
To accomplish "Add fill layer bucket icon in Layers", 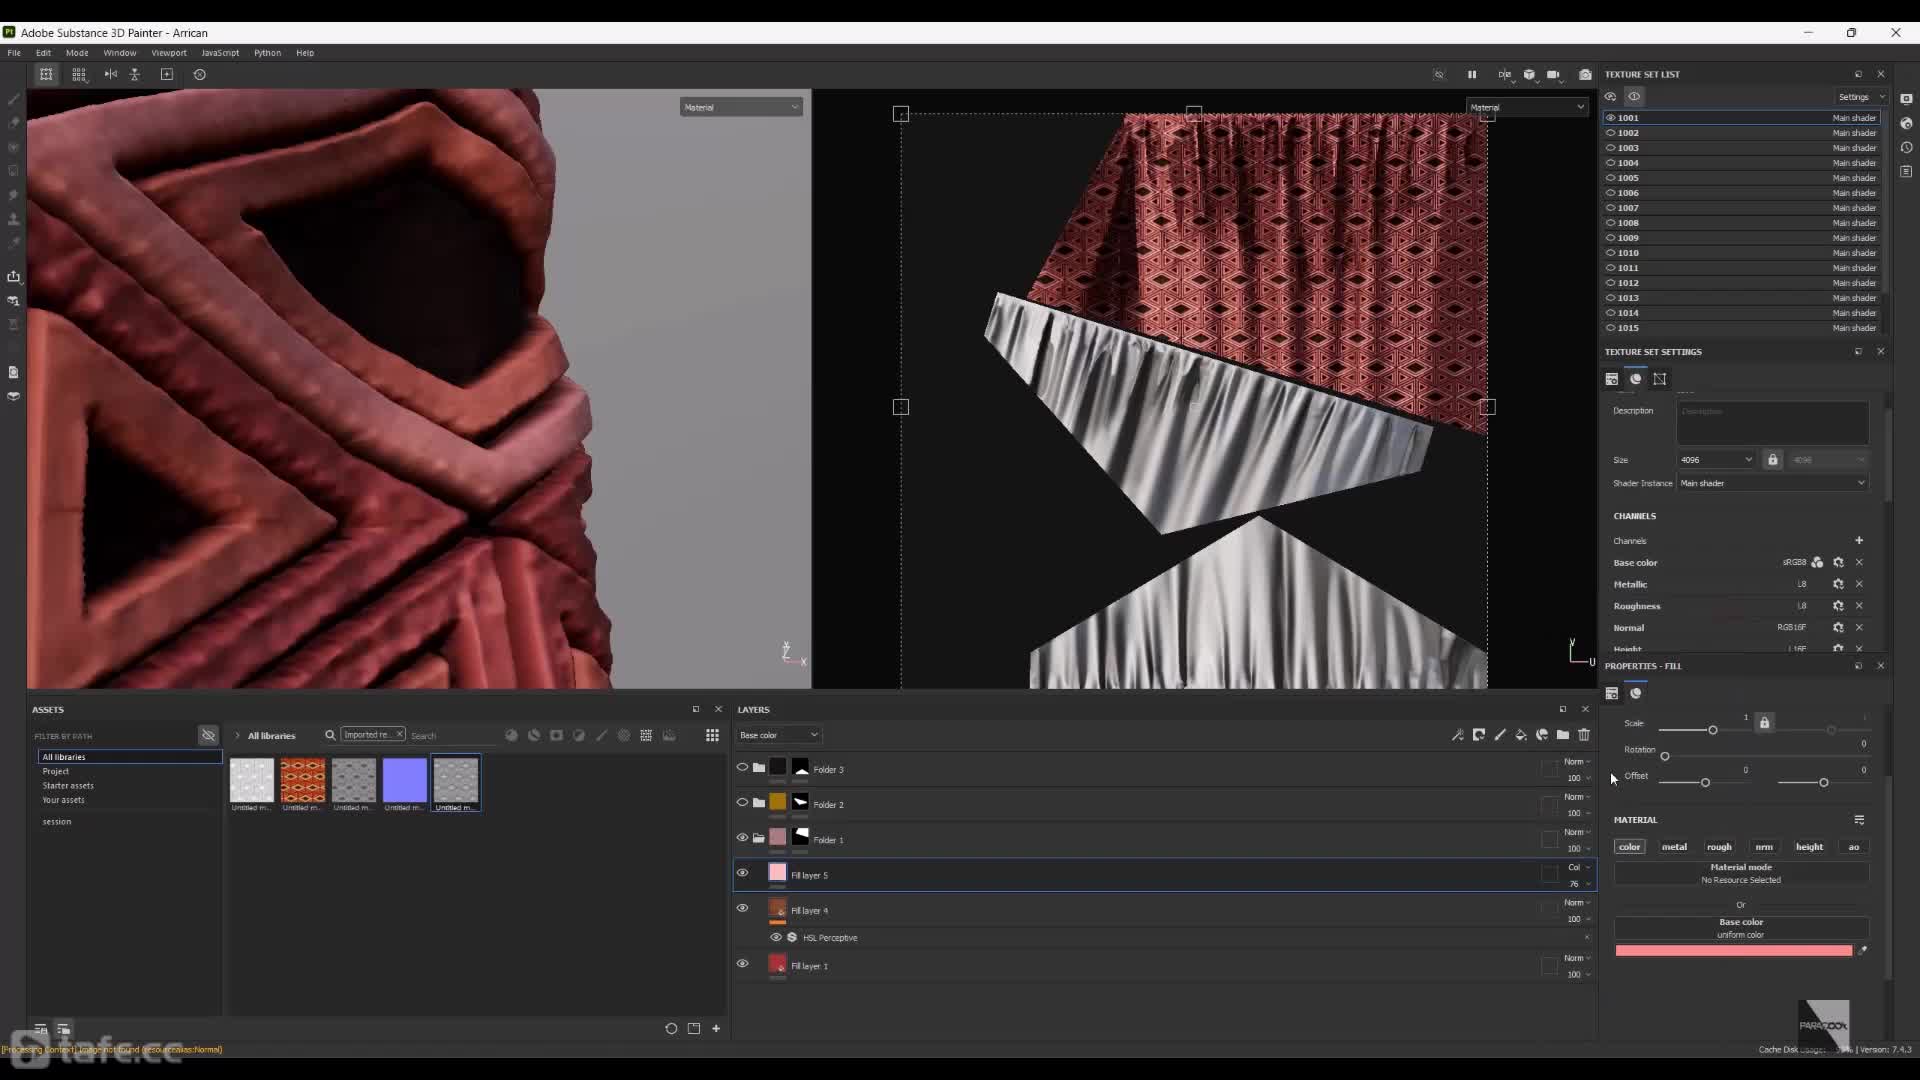I will [x=1521, y=735].
